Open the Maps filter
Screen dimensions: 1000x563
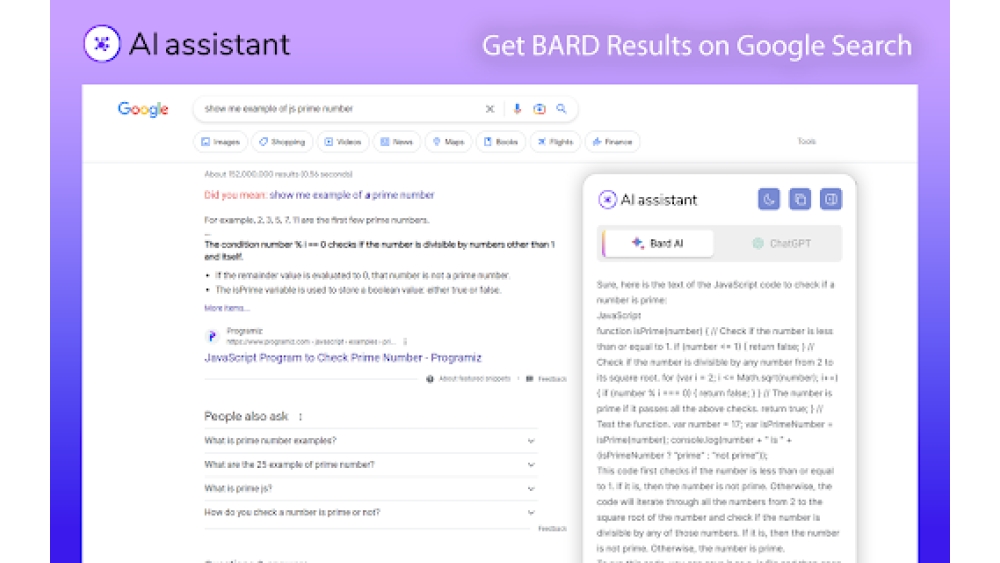[x=448, y=142]
